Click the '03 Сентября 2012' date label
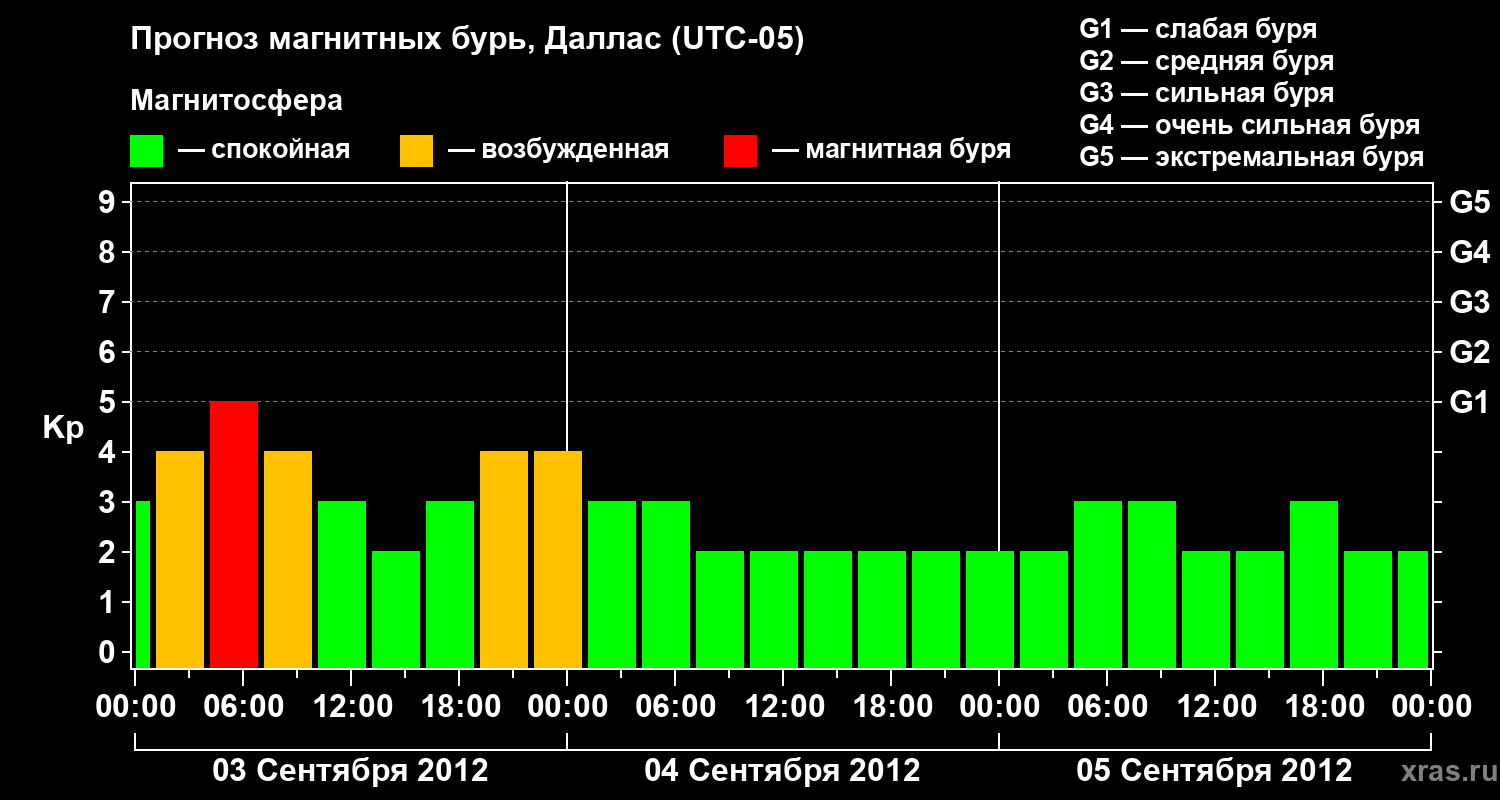 click(350, 771)
